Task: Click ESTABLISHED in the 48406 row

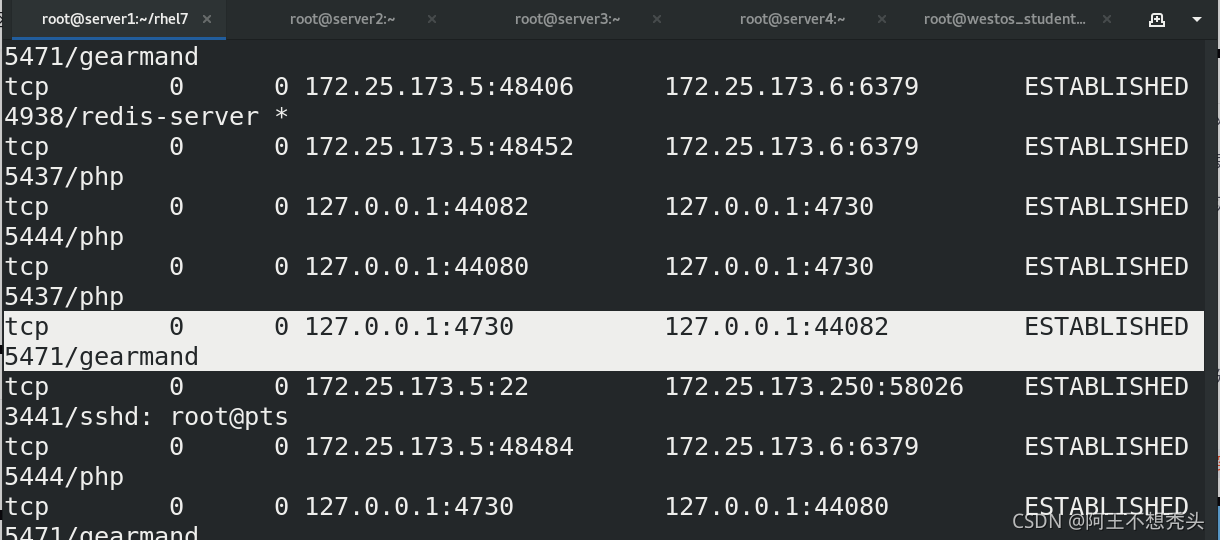Action: (x=1106, y=87)
